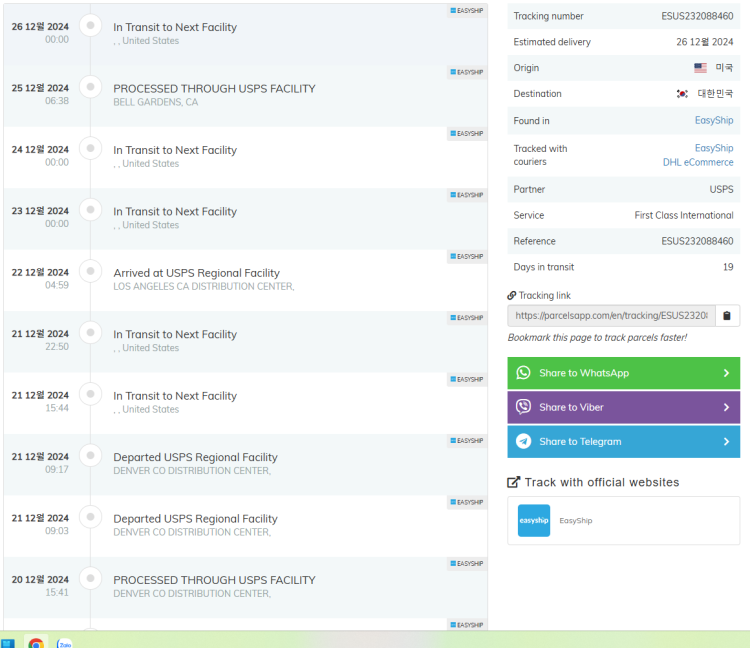Click Estimated delivery date 26 12월 2024

coord(705,42)
